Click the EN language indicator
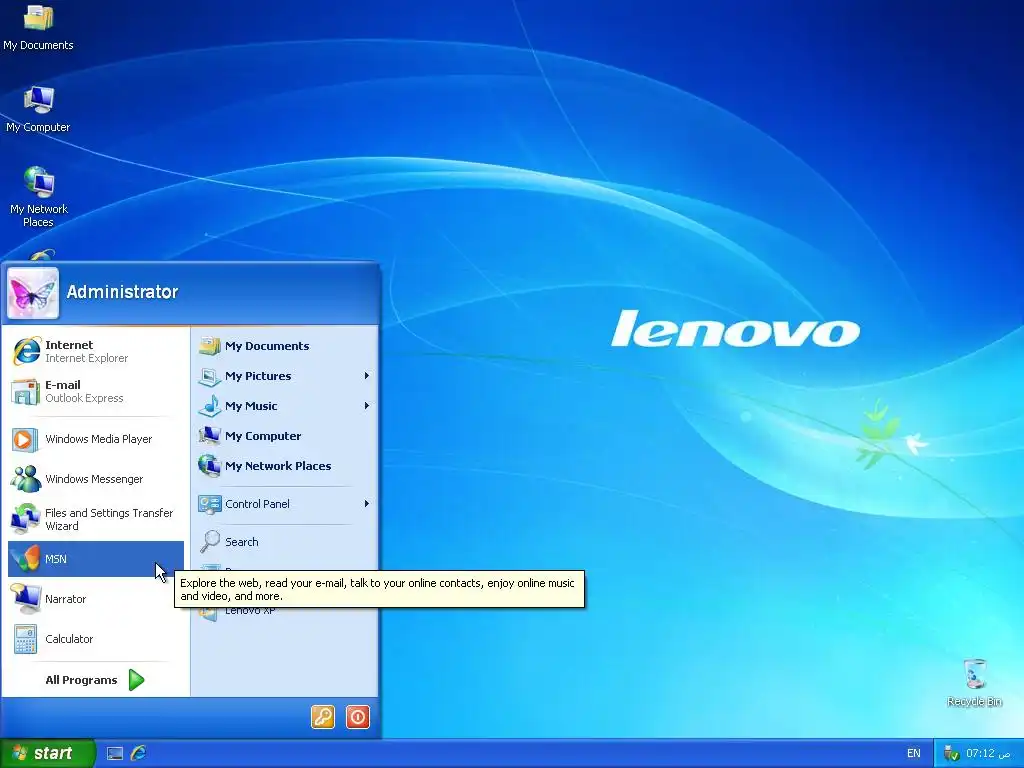Image resolution: width=1024 pixels, height=768 pixels. [914, 754]
